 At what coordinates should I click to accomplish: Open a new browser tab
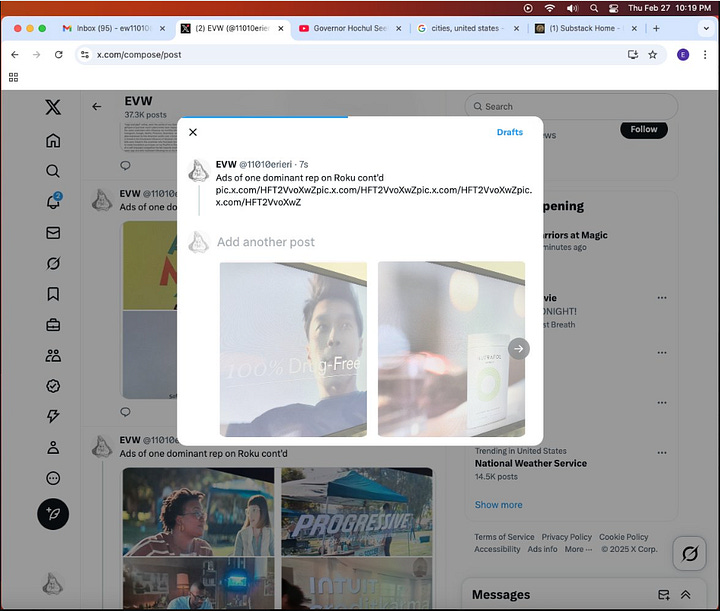pos(656,28)
